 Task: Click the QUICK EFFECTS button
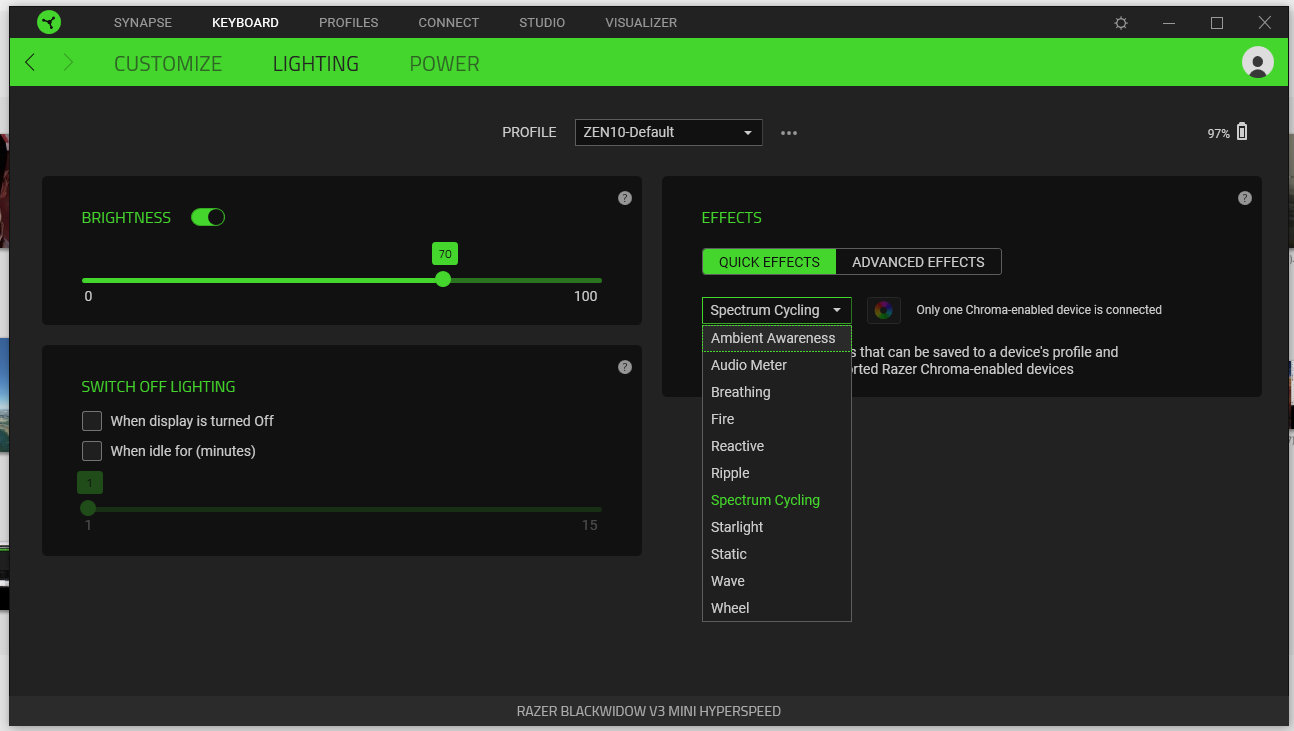pos(769,262)
